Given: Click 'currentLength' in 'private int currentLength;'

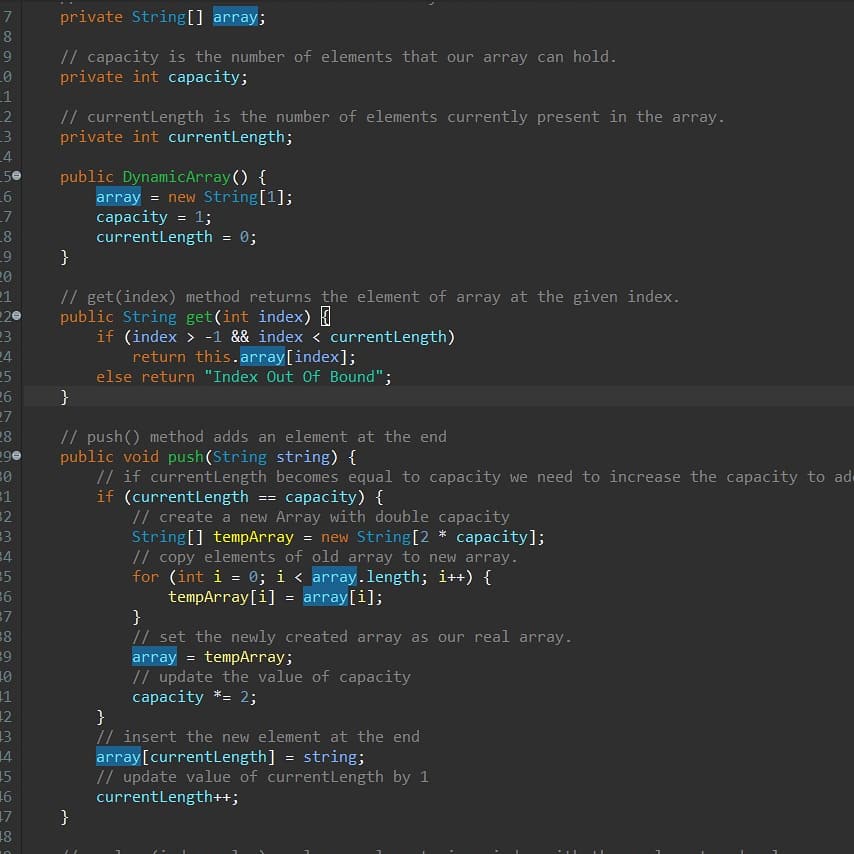Looking at the screenshot, I should [226, 137].
